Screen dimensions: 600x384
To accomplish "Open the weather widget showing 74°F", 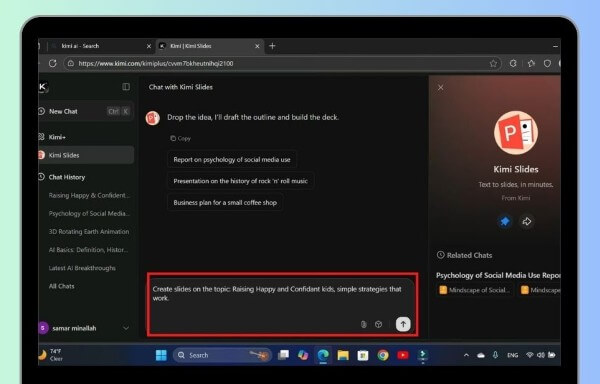I will click(51, 355).
